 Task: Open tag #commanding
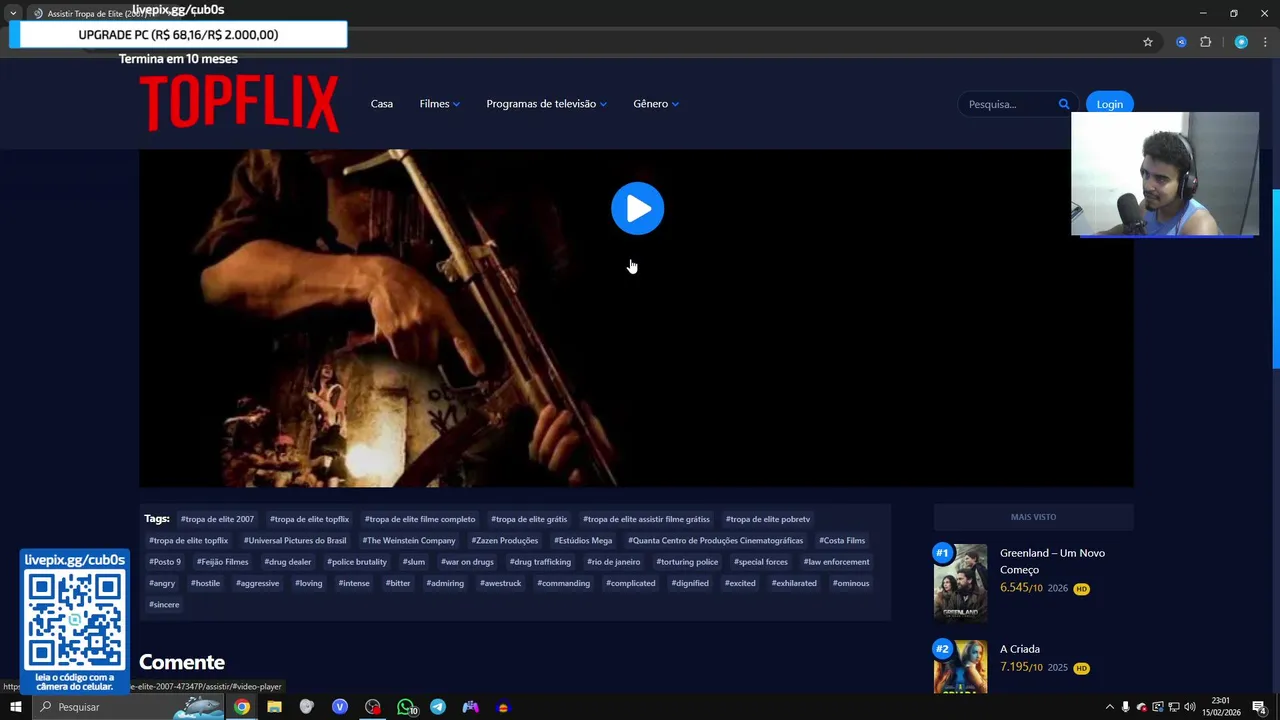coord(563,583)
